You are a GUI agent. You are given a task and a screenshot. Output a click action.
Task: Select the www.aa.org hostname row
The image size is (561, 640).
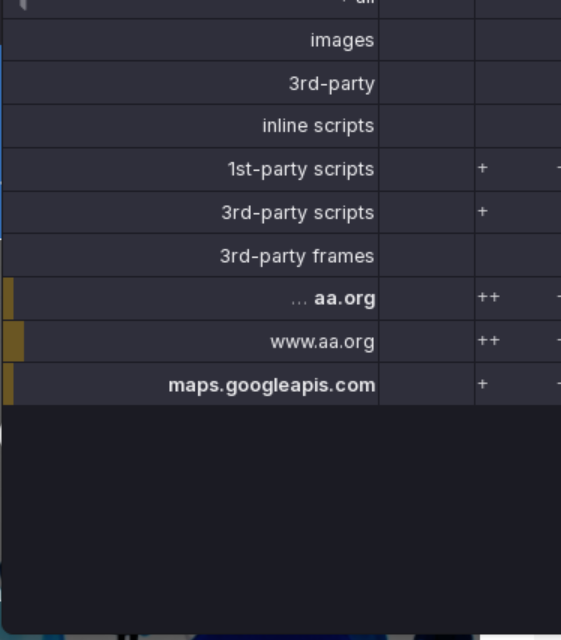(191, 341)
